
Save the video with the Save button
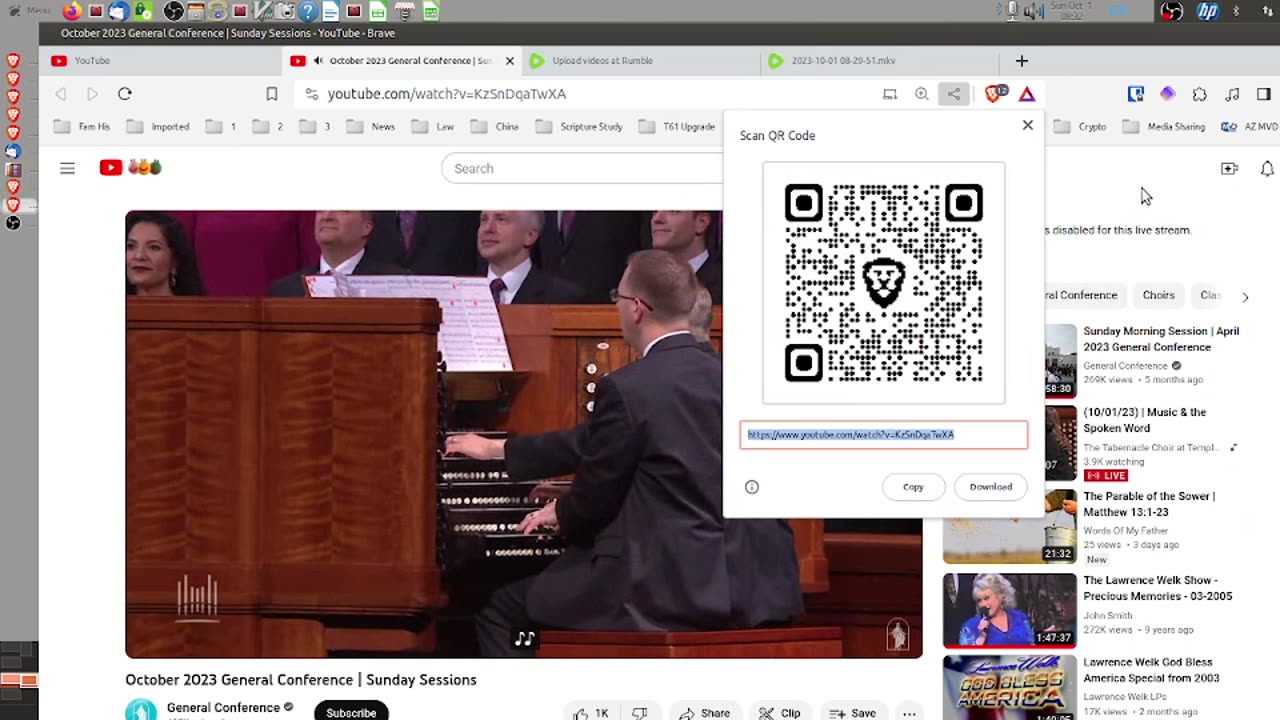(x=852, y=713)
